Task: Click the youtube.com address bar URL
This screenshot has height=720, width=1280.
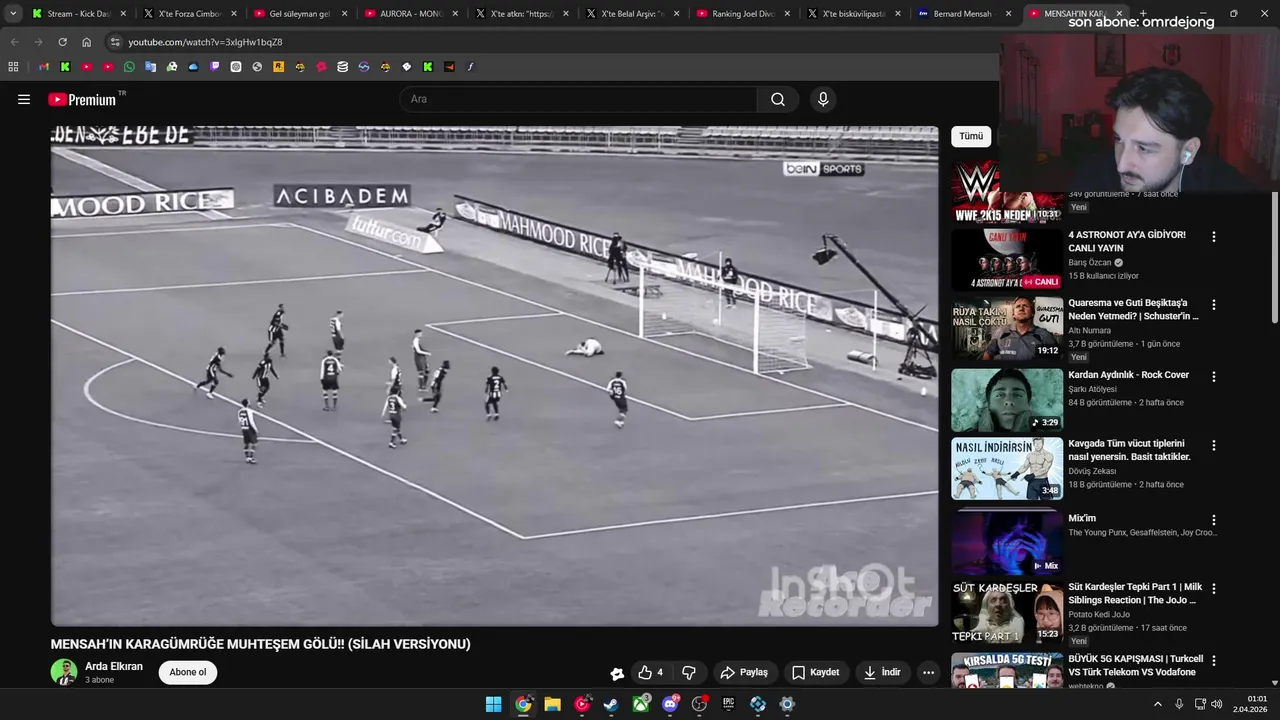Action: coord(205,42)
